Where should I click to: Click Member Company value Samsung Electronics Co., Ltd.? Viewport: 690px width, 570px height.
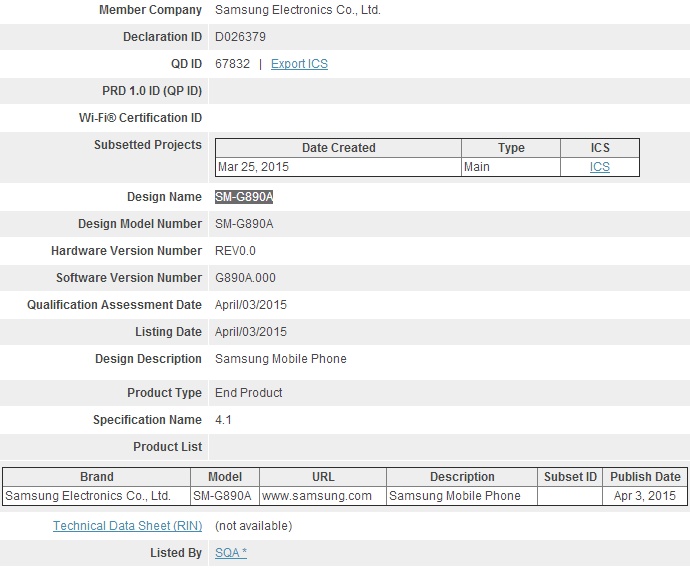[298, 10]
